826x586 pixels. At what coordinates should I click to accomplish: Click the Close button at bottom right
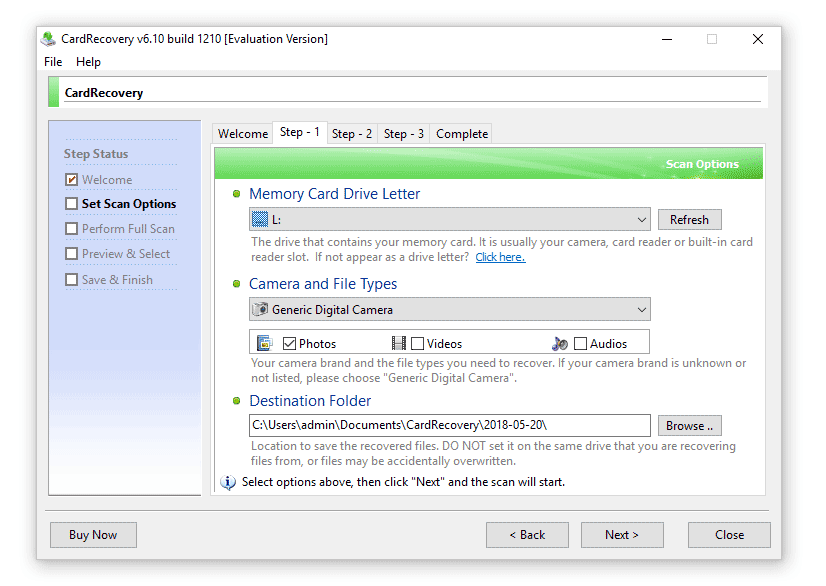729,535
